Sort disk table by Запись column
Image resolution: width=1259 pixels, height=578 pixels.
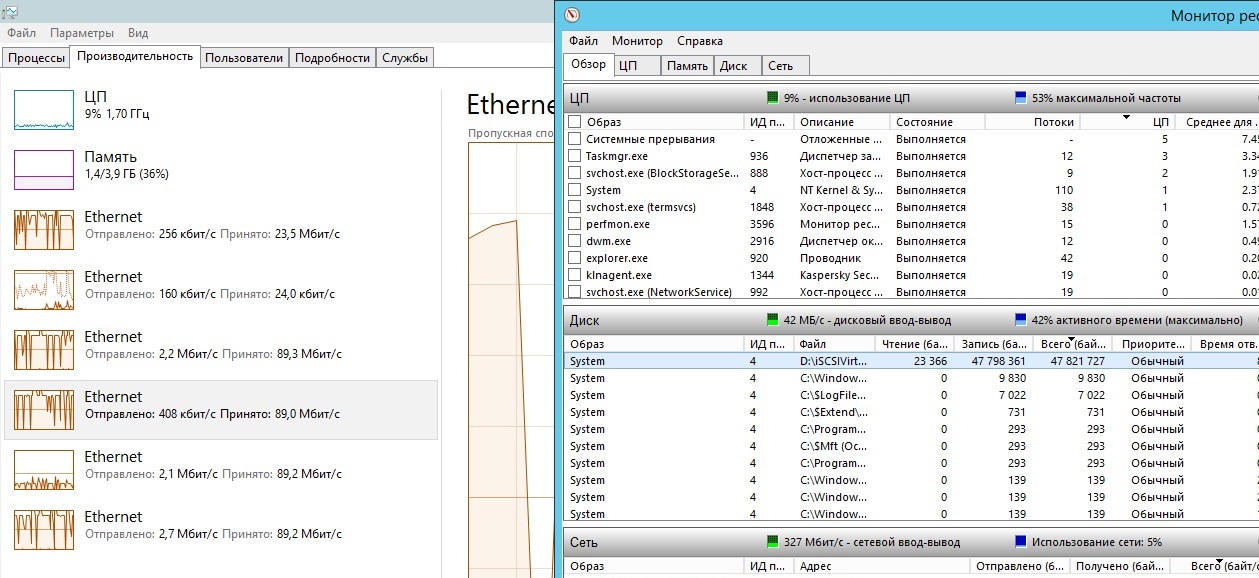(x=992, y=344)
